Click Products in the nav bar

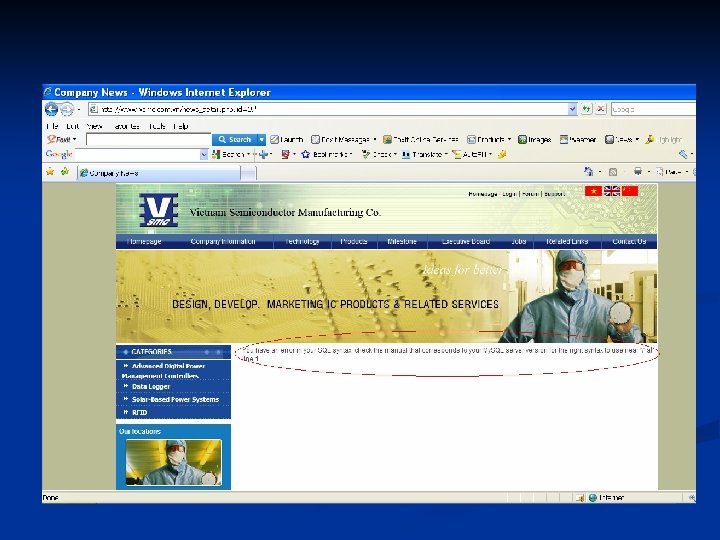(354, 242)
